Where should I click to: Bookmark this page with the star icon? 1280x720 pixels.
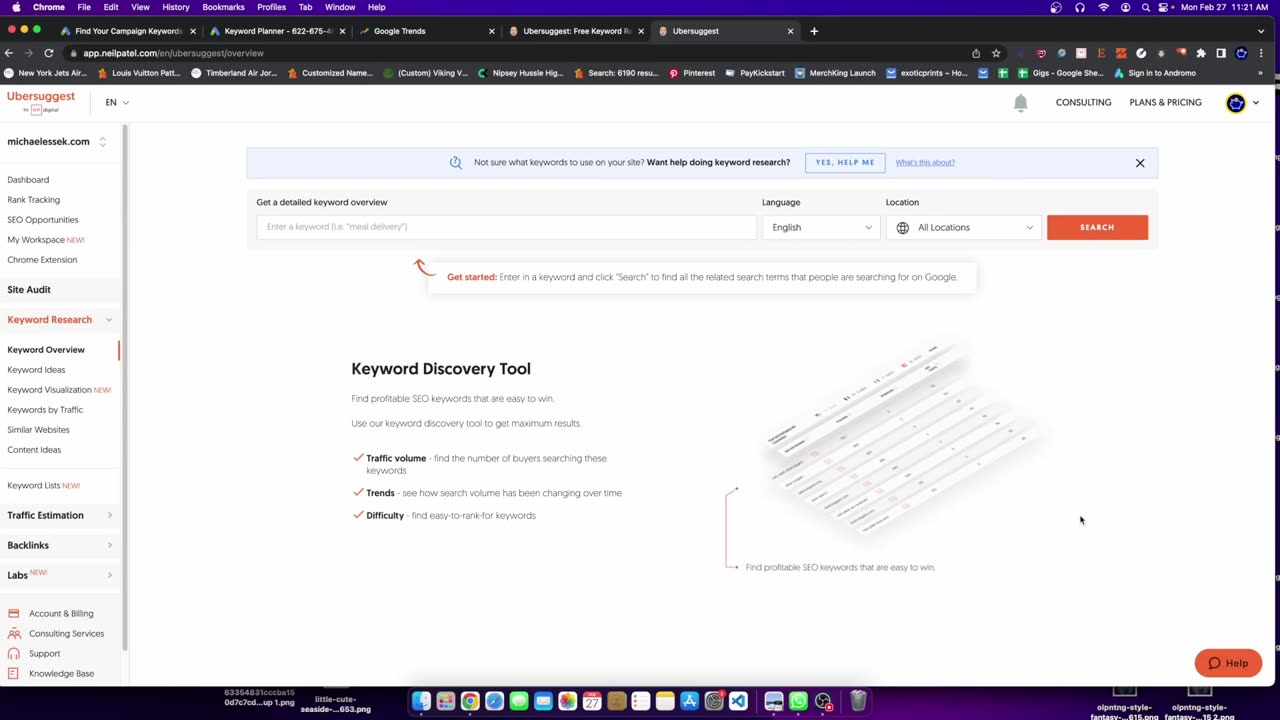pos(996,53)
